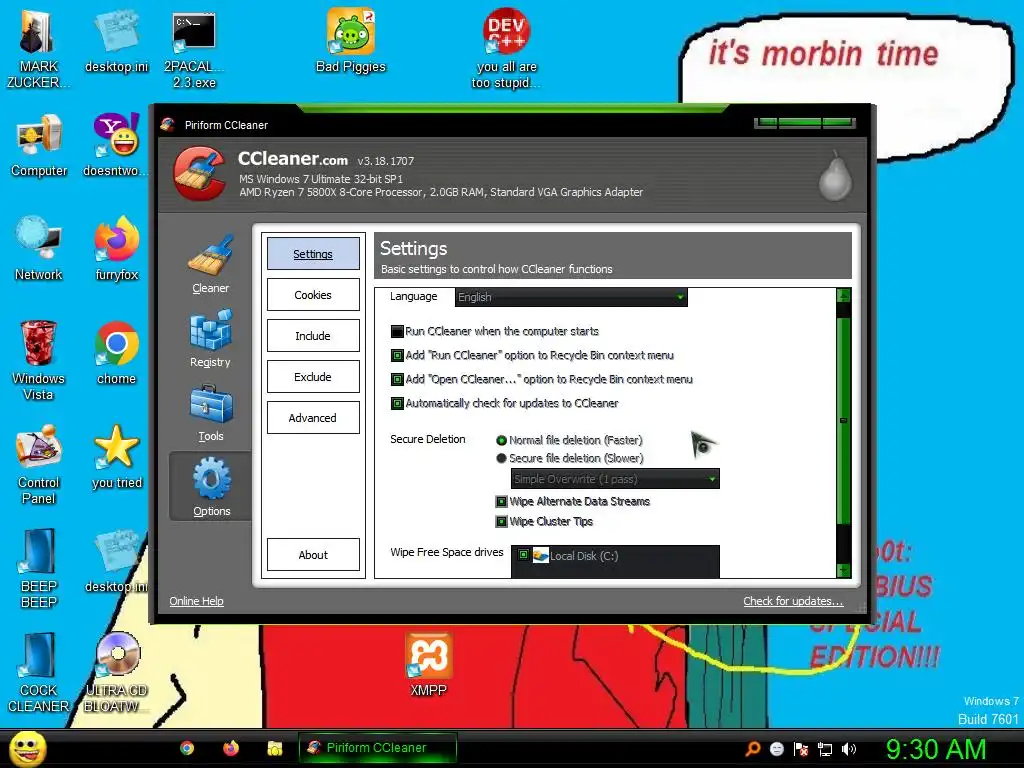Open the ULTRA CD BLOATW disc icon
Viewport: 1024px width, 768px height.
(116, 673)
